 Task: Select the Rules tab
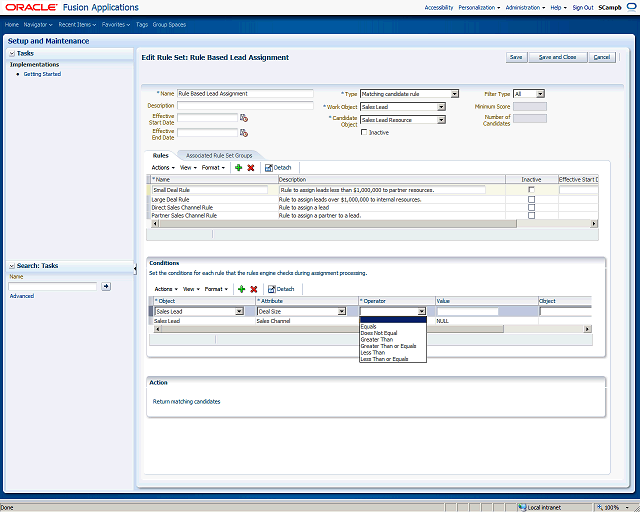pyautogui.click(x=160, y=156)
